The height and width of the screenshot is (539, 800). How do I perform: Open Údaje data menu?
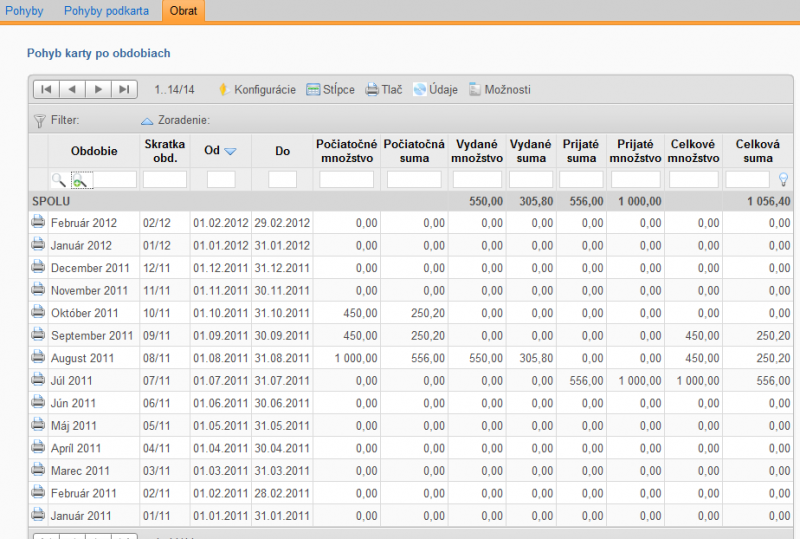click(x=435, y=90)
